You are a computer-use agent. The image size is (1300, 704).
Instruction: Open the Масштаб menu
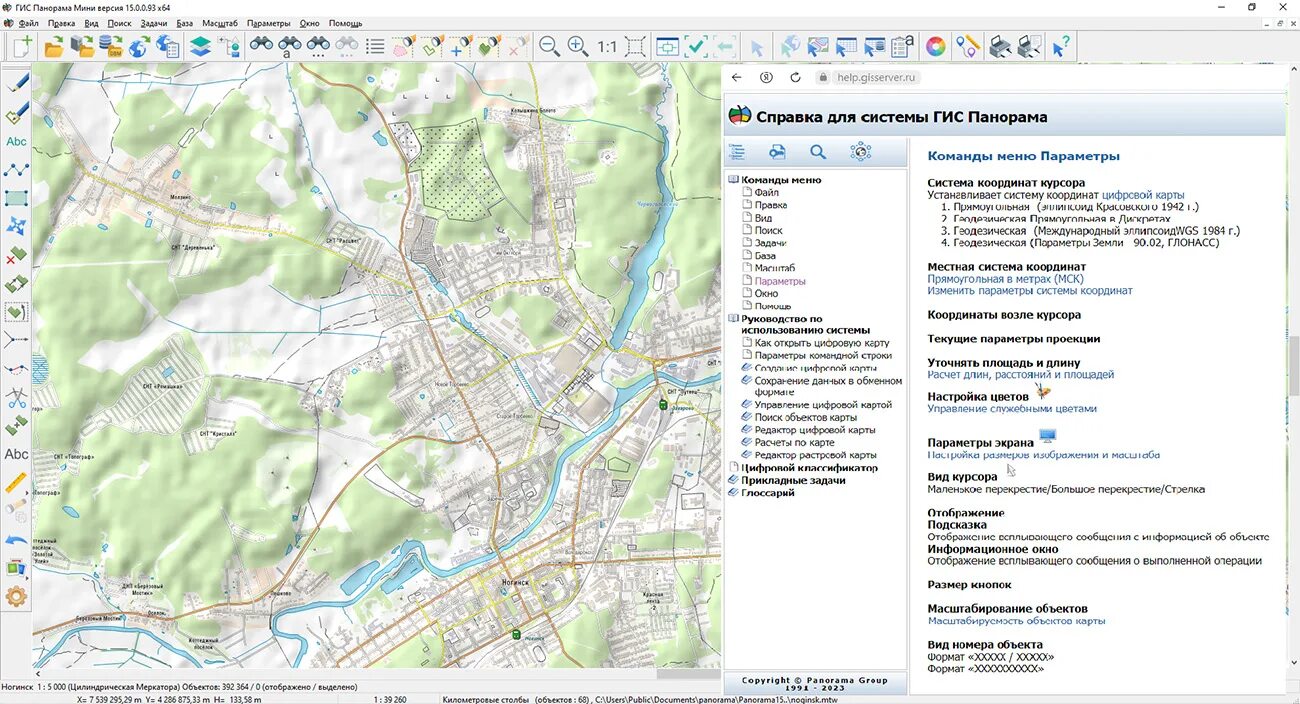(x=220, y=23)
